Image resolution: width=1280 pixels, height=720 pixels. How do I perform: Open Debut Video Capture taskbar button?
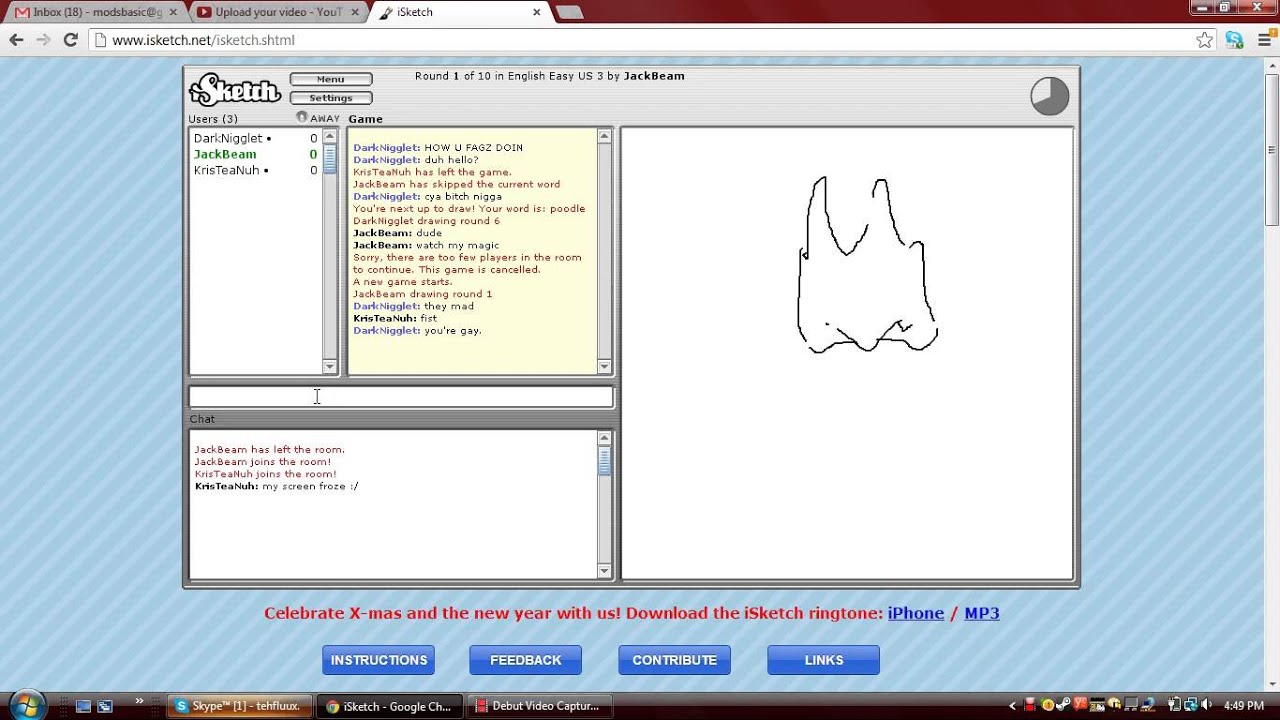tap(541, 706)
